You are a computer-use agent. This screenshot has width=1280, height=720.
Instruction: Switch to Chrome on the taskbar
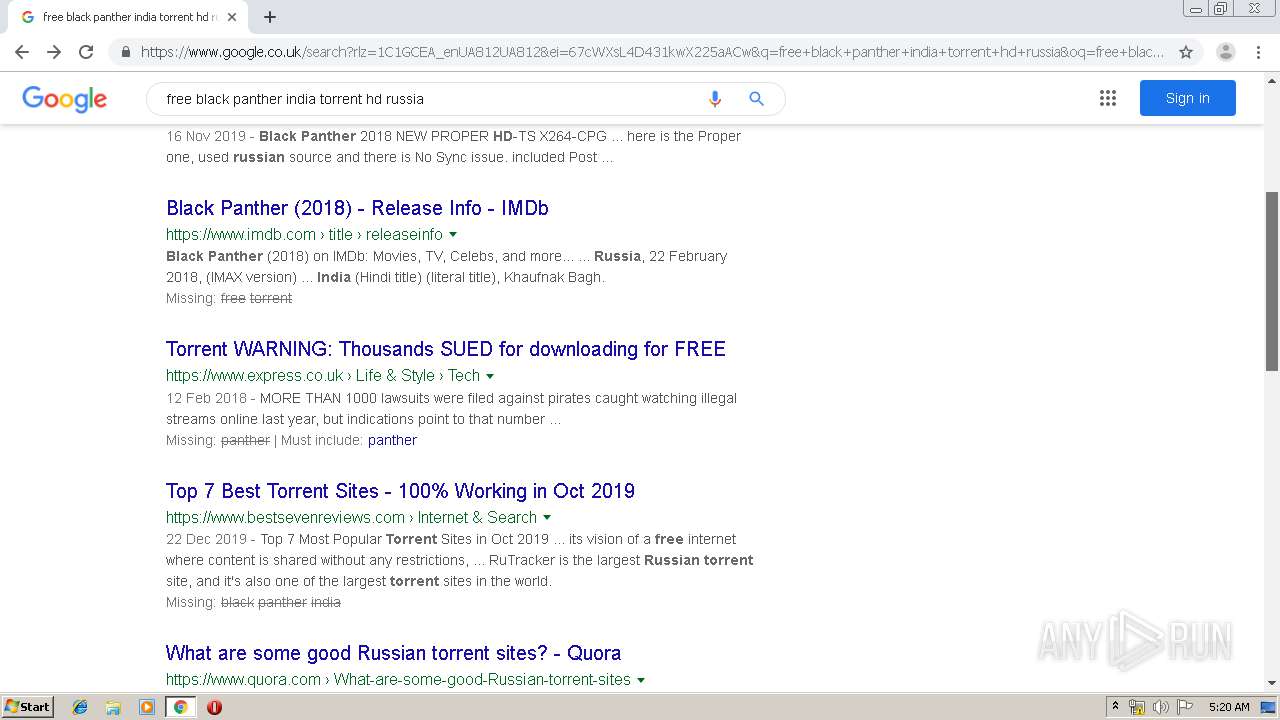(x=180, y=707)
